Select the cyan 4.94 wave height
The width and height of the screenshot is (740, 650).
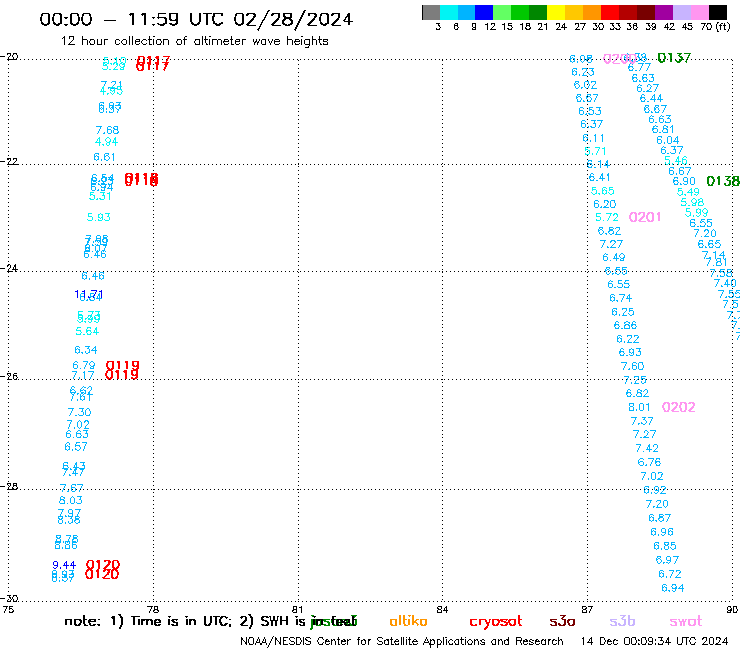coord(106,142)
